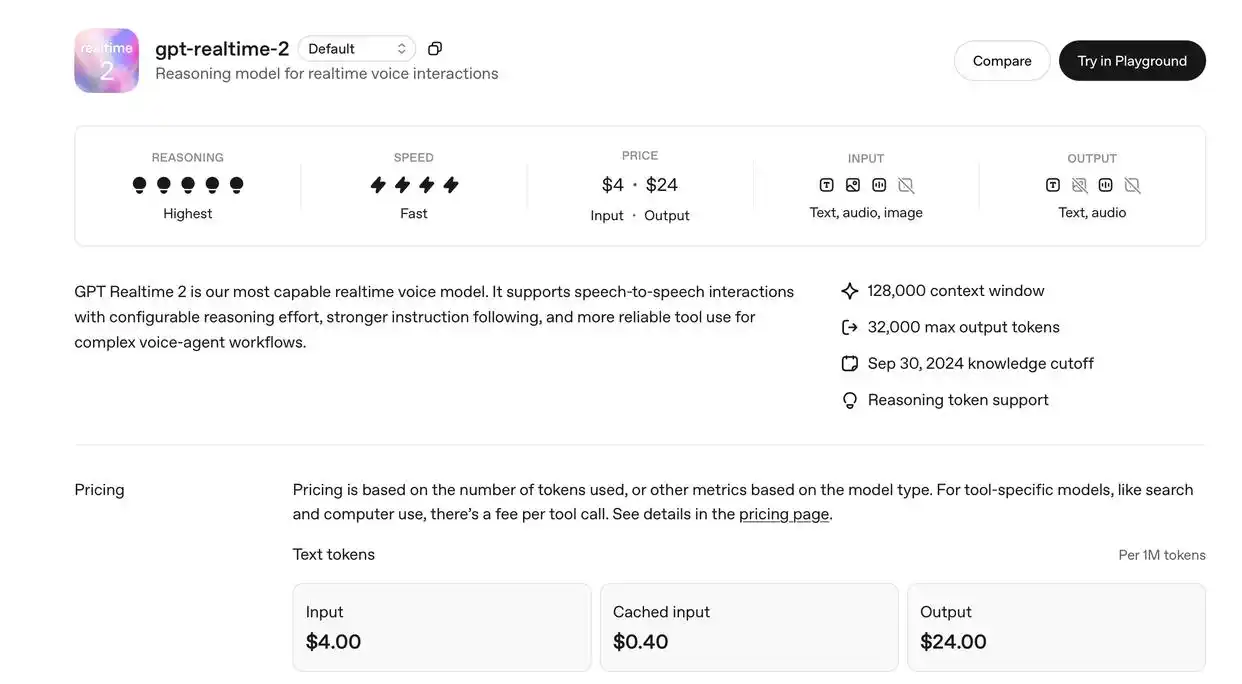Select the Cached input $0.40 card
Screen dimensions: 1242x684
click(x=749, y=627)
